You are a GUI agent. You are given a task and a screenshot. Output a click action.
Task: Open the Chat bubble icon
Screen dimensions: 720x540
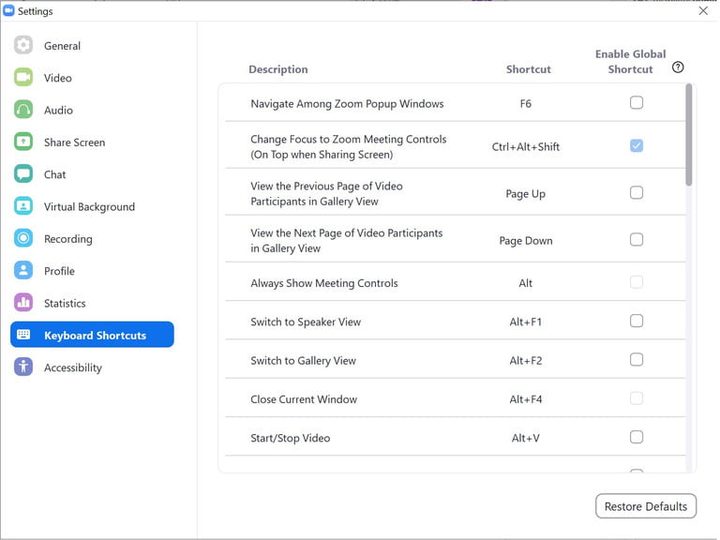[x=24, y=174]
